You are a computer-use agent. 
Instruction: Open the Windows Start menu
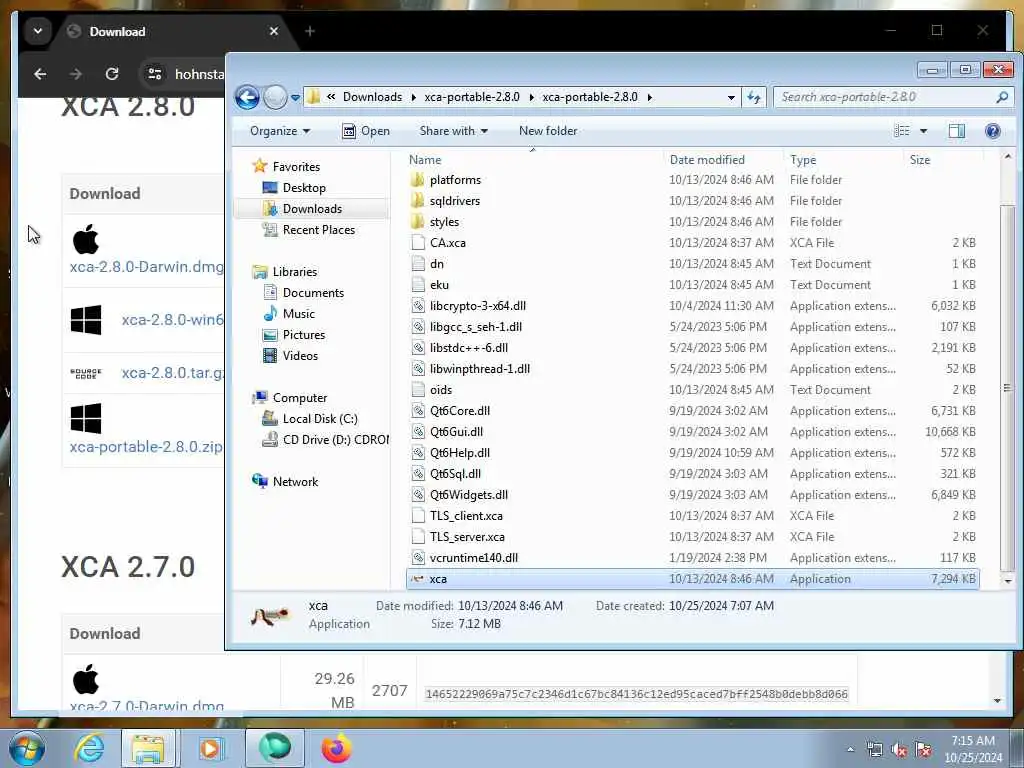tap(26, 748)
